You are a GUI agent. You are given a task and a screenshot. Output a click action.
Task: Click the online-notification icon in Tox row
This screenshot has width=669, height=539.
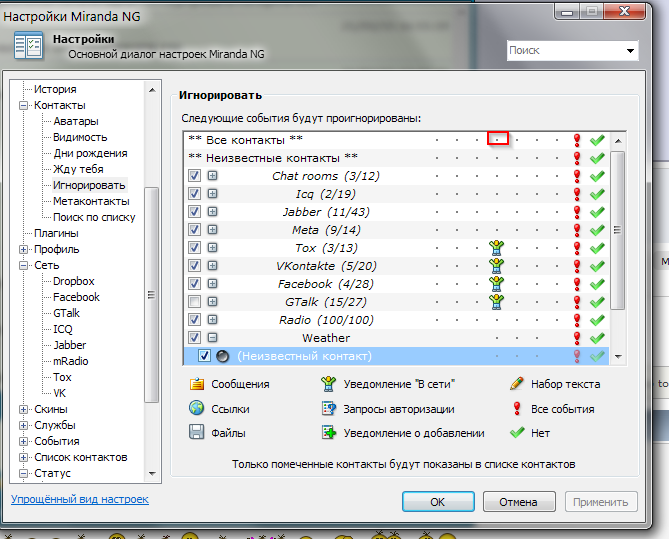tap(497, 248)
